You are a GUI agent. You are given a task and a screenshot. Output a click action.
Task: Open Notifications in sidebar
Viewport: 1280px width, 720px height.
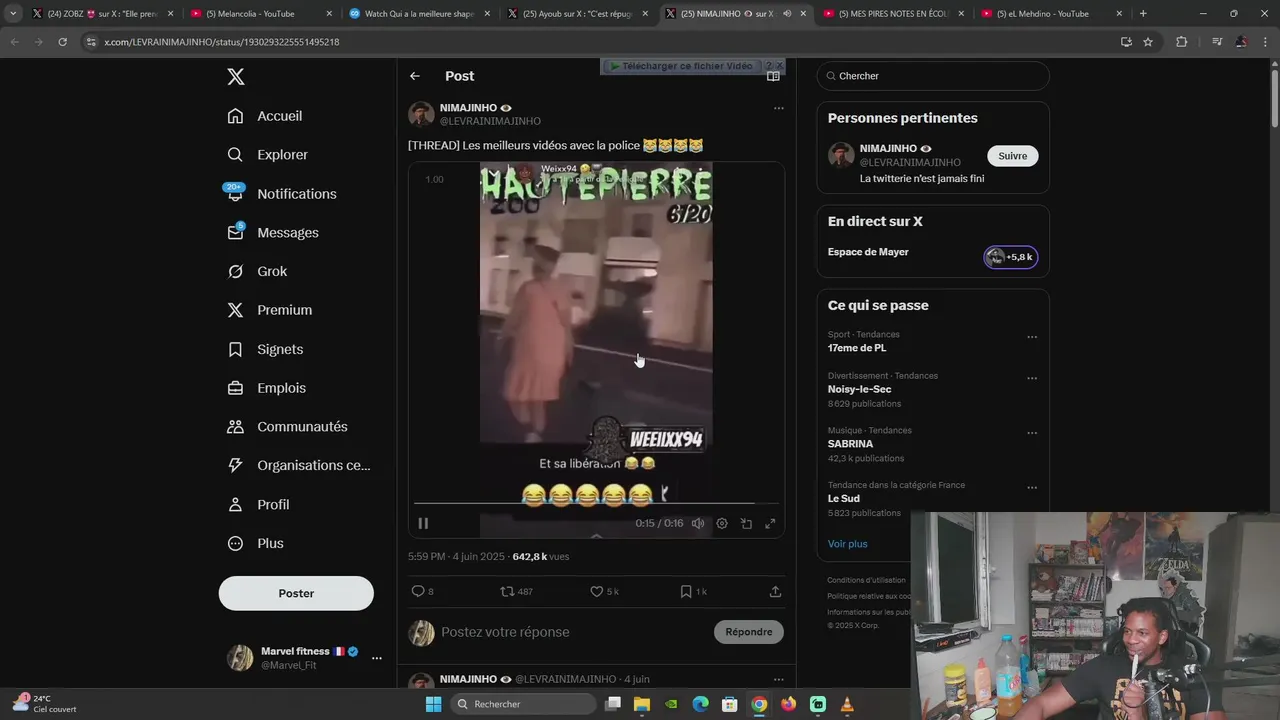282,194
